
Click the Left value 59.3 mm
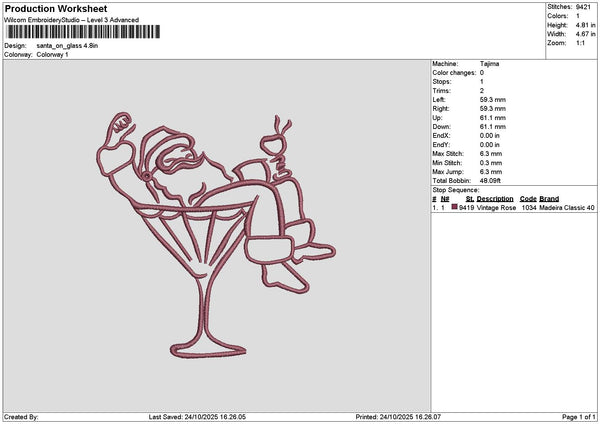click(492, 100)
